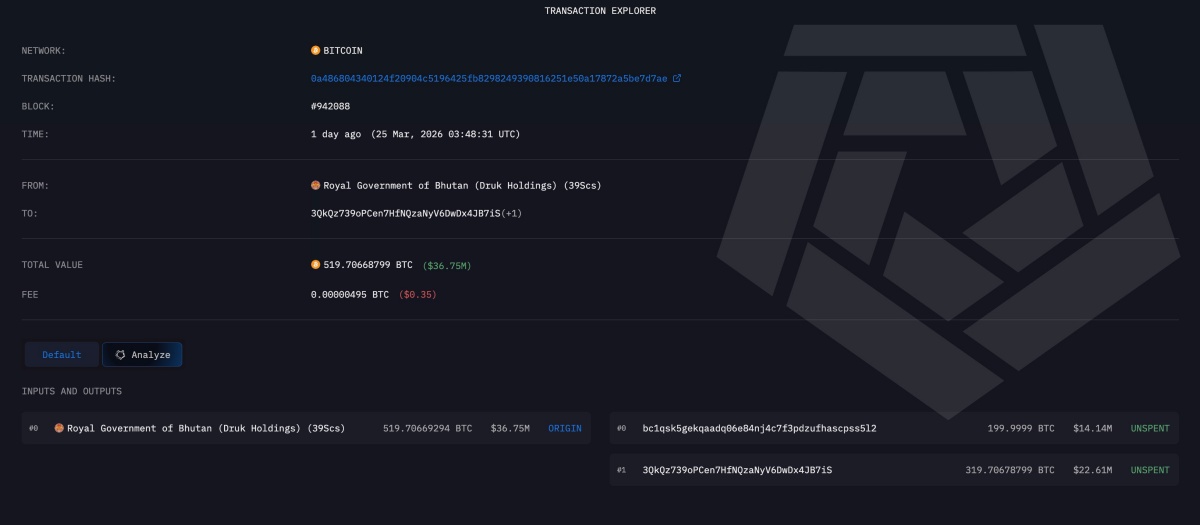Open the output #0 bc1qsk5 address
Viewport: 1200px width, 525px height.
pos(759,428)
